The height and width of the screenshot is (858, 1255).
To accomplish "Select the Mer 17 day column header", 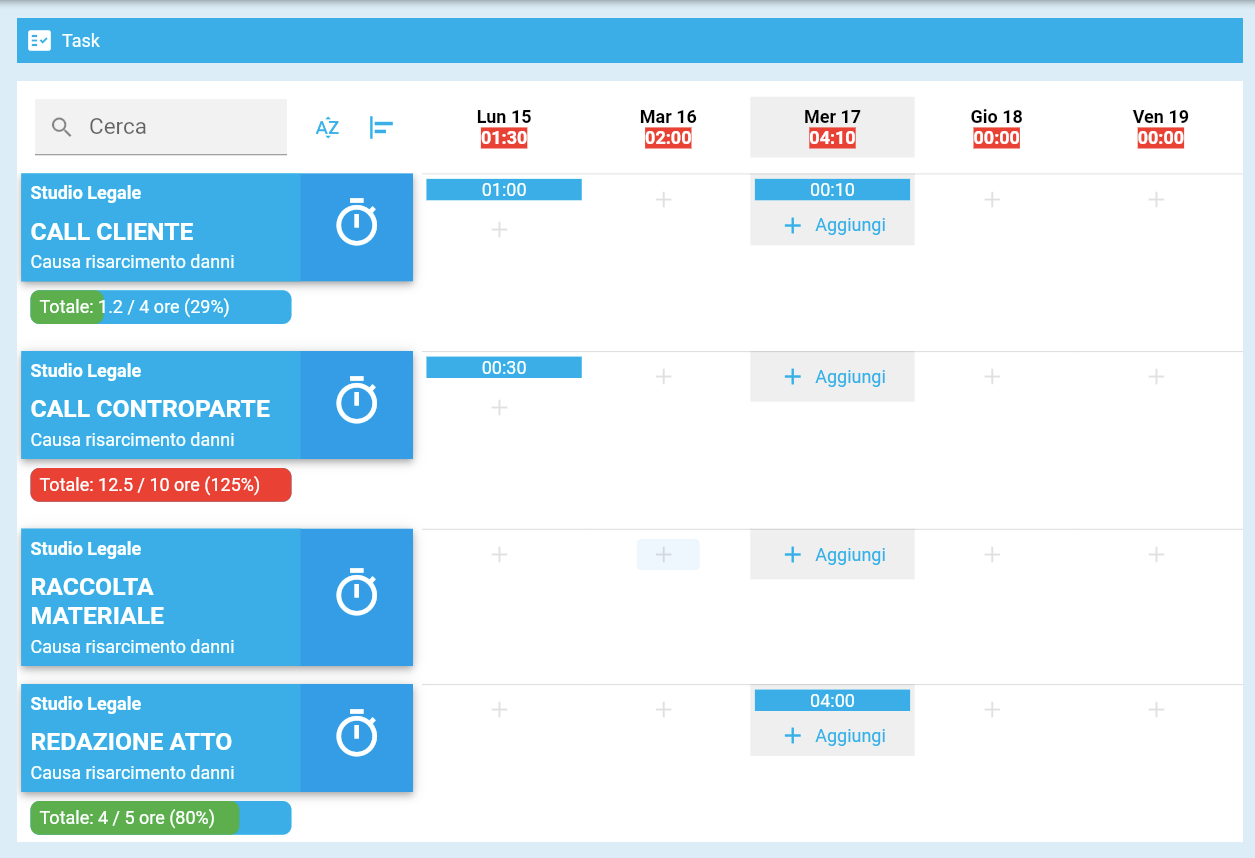I will pyautogui.click(x=832, y=127).
